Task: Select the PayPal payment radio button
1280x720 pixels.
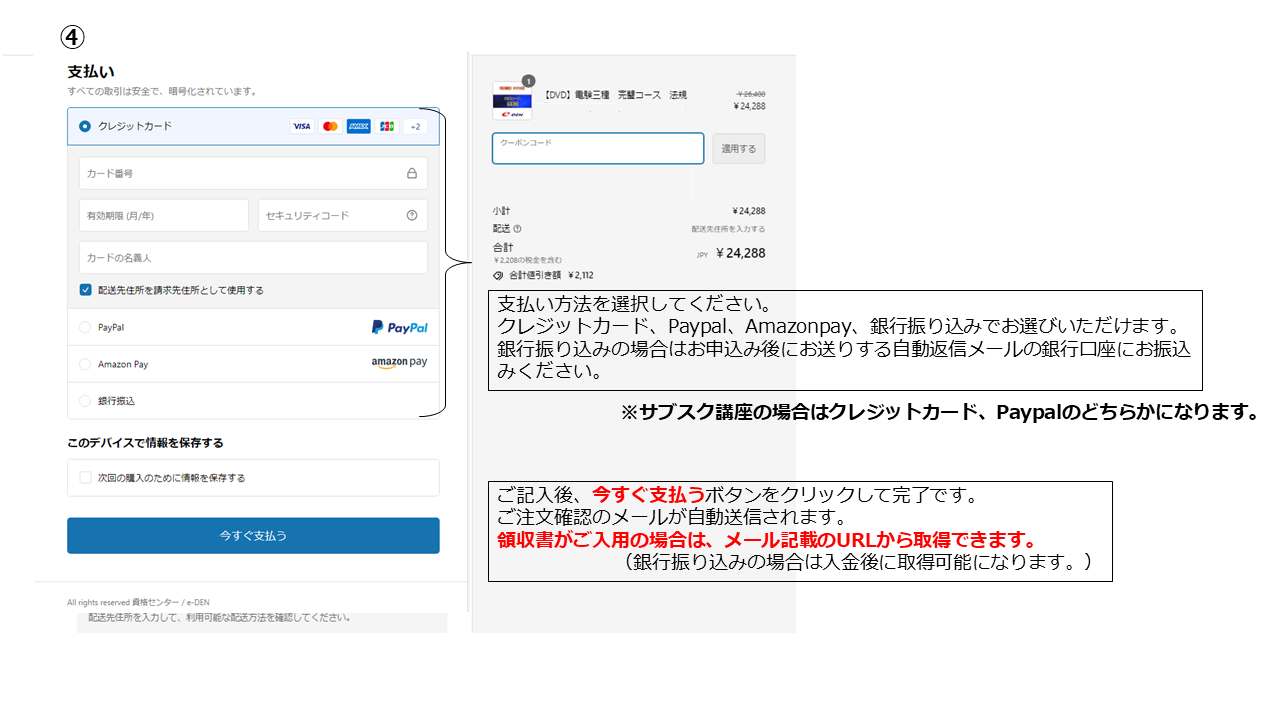Action: click(x=85, y=327)
